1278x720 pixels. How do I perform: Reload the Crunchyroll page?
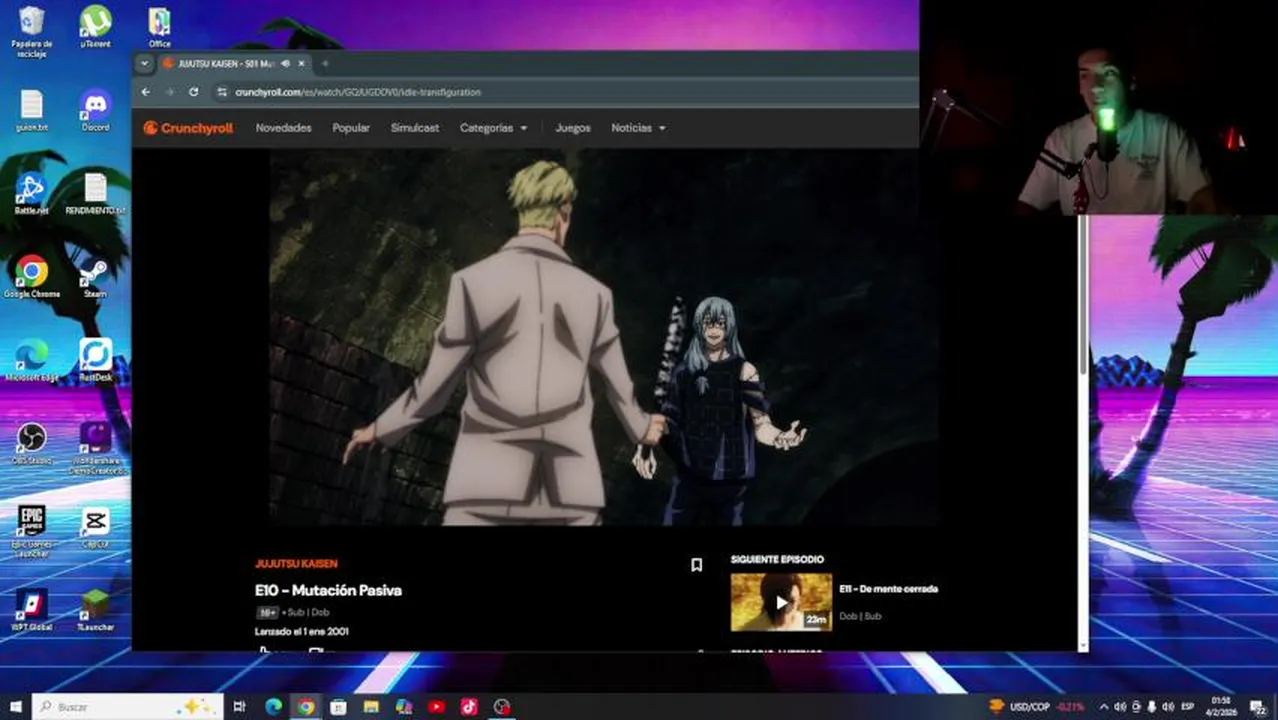pos(194,92)
